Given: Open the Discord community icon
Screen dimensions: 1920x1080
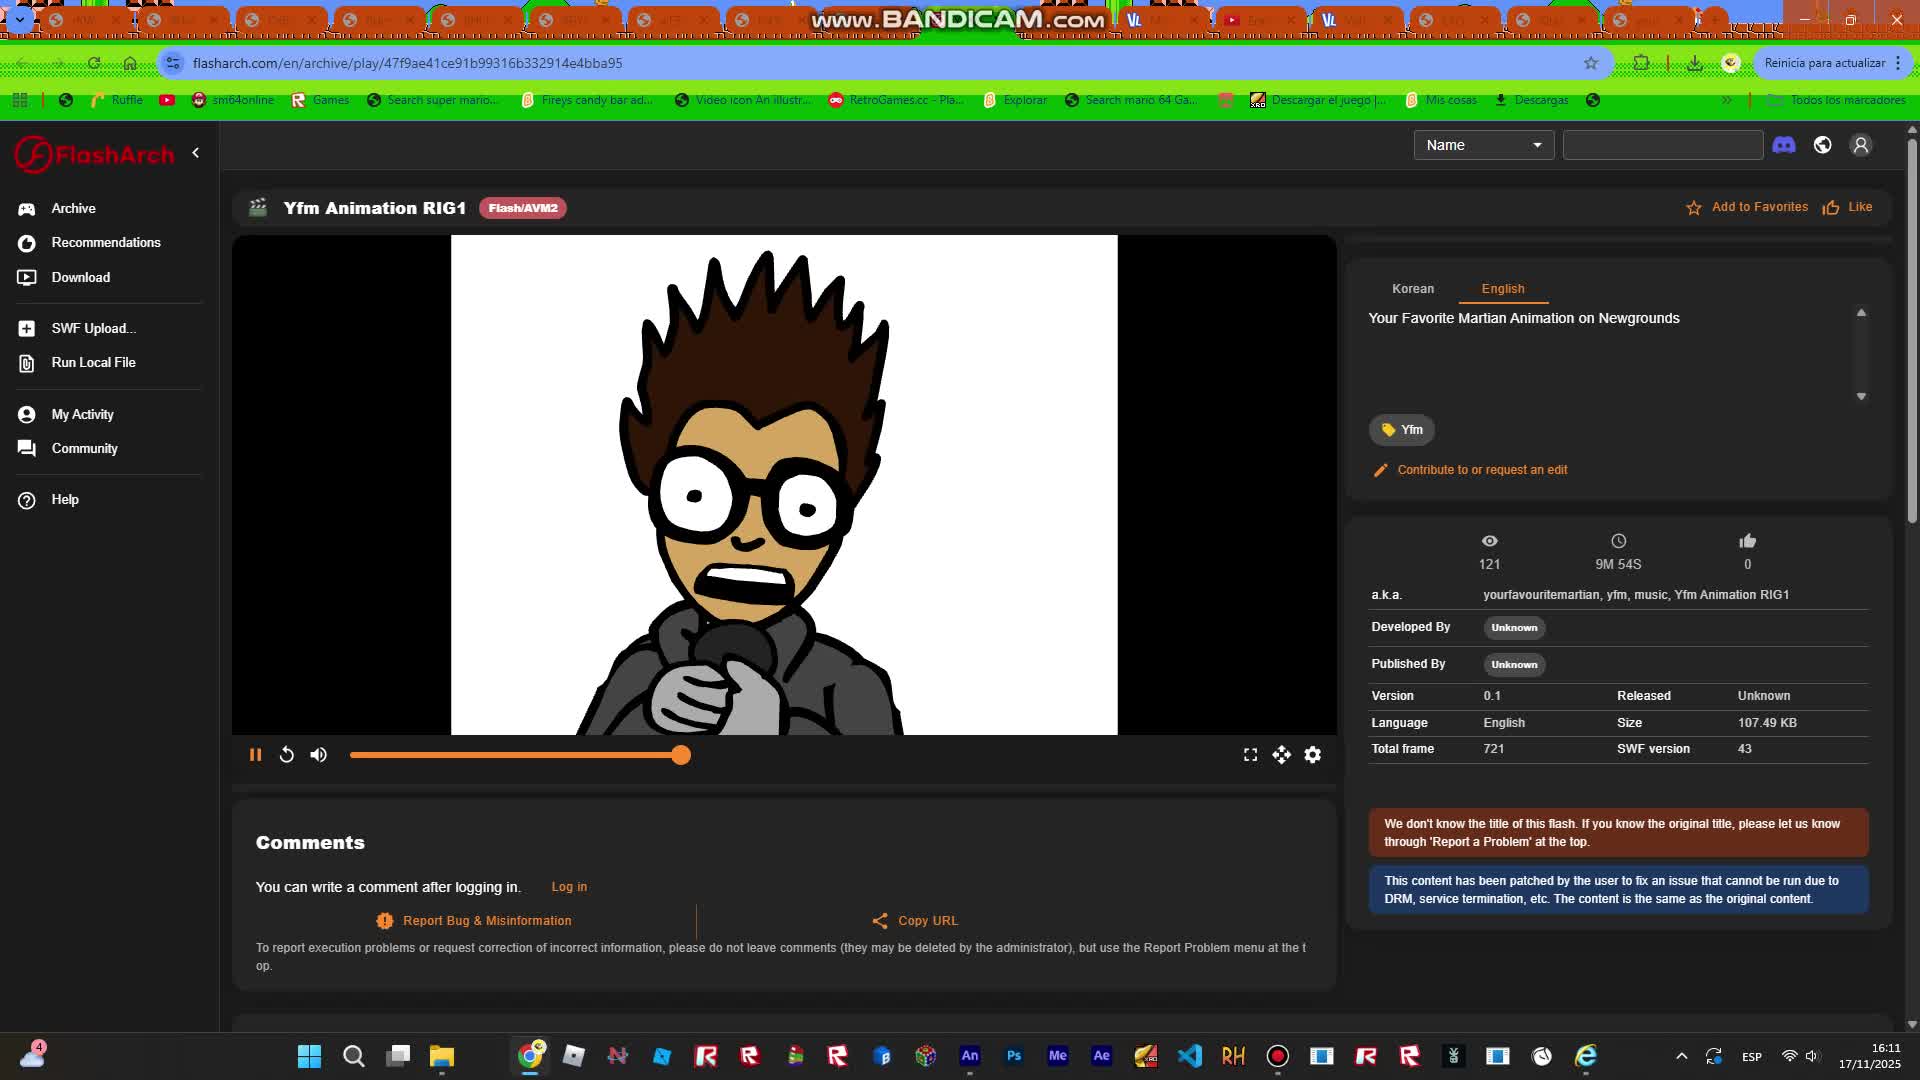Looking at the screenshot, I should [x=1786, y=145].
